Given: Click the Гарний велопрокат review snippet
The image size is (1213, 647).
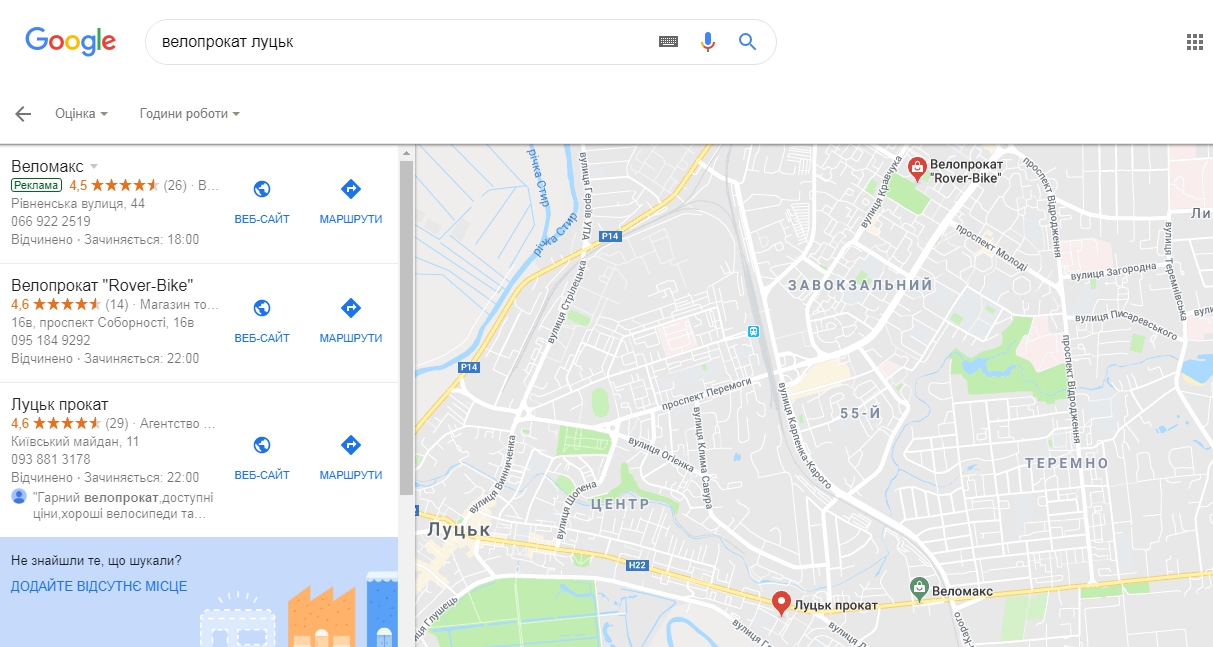Looking at the screenshot, I should 123,505.
